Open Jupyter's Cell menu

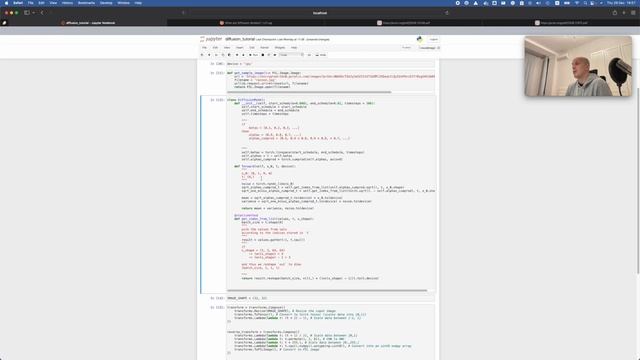[x=252, y=48]
